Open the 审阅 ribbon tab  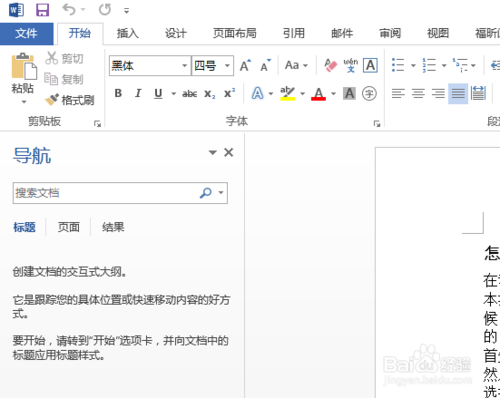click(390, 33)
